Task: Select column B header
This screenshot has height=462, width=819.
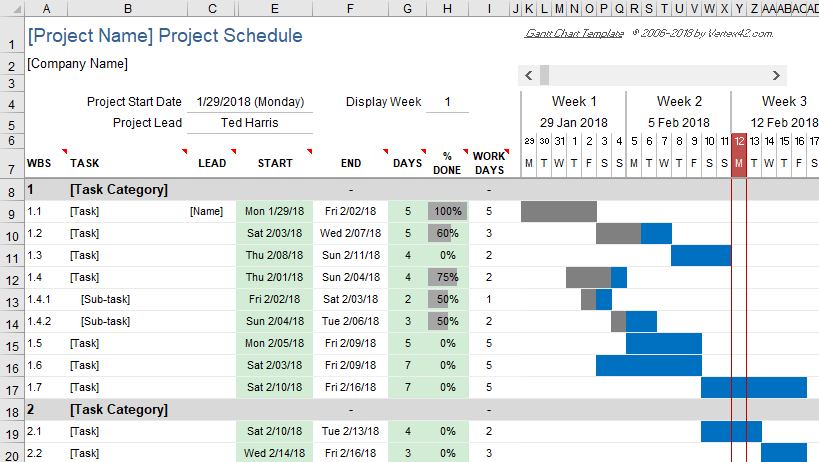Action: [x=127, y=8]
